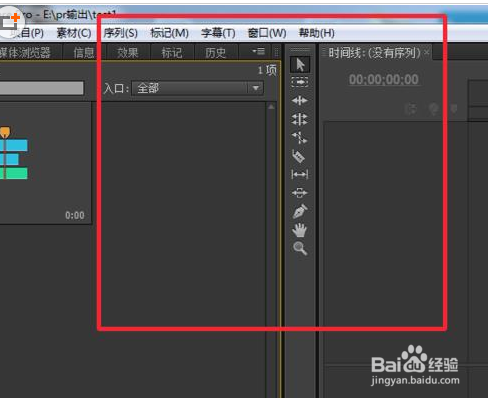Open the project panel flyout menu icon
The width and height of the screenshot is (488, 398).
(x=259, y=51)
